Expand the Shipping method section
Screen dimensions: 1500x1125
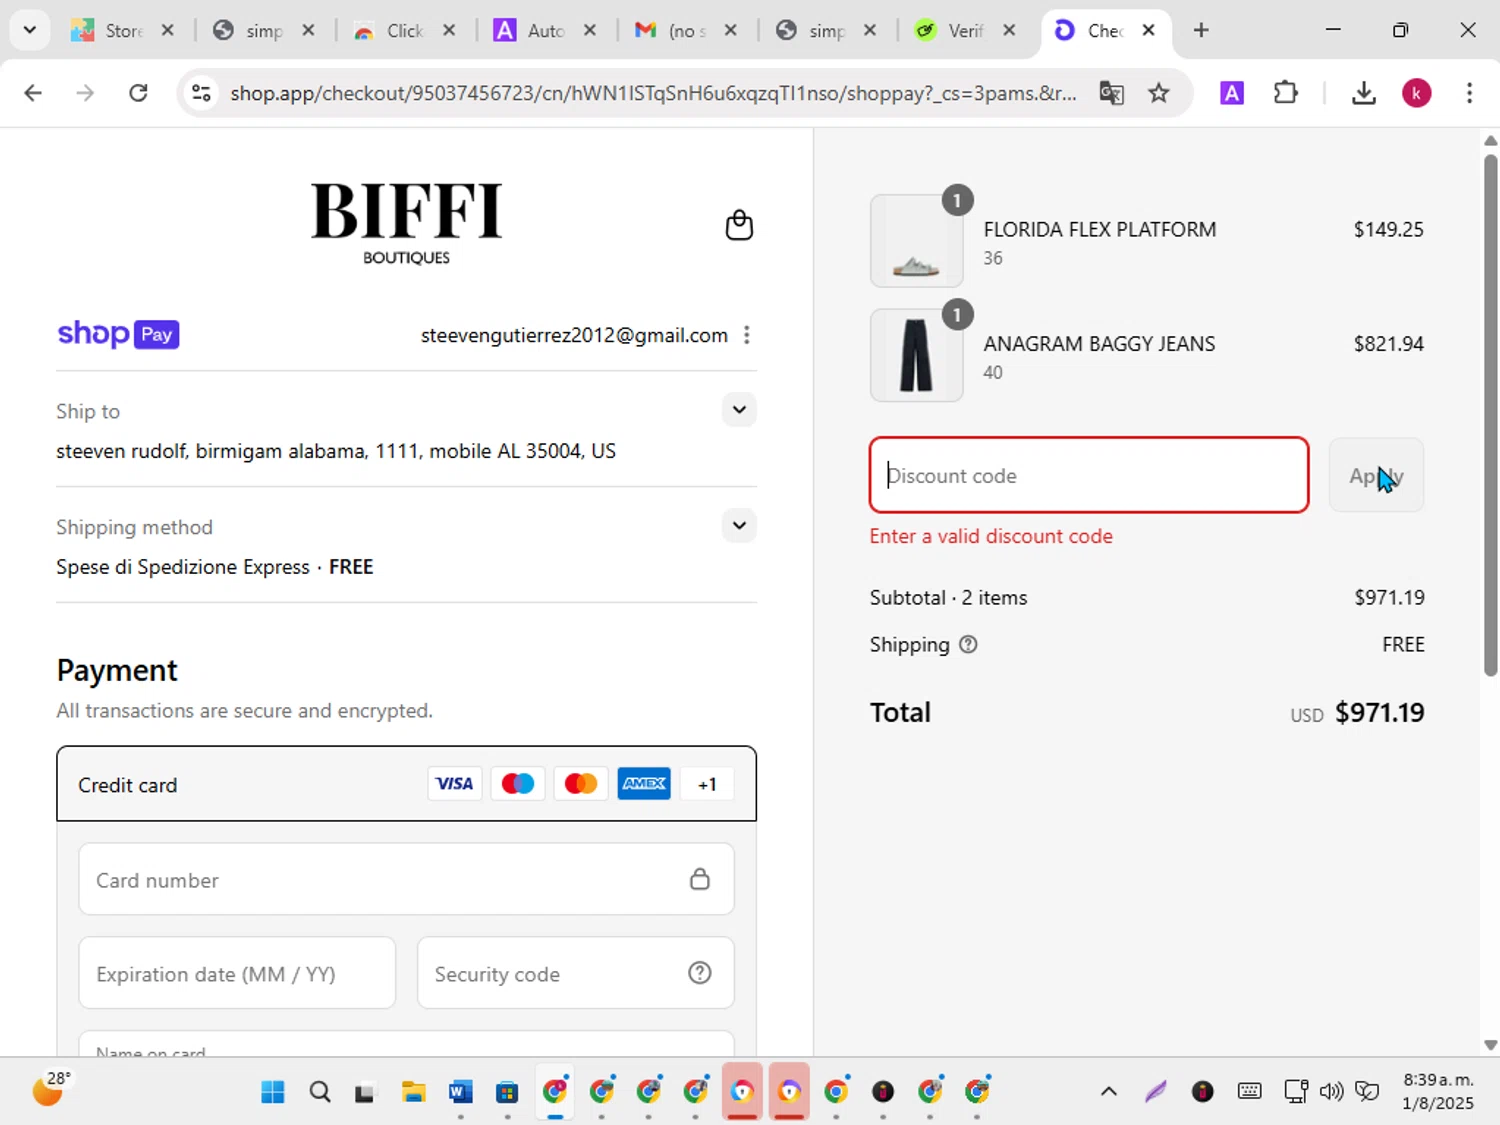point(739,525)
